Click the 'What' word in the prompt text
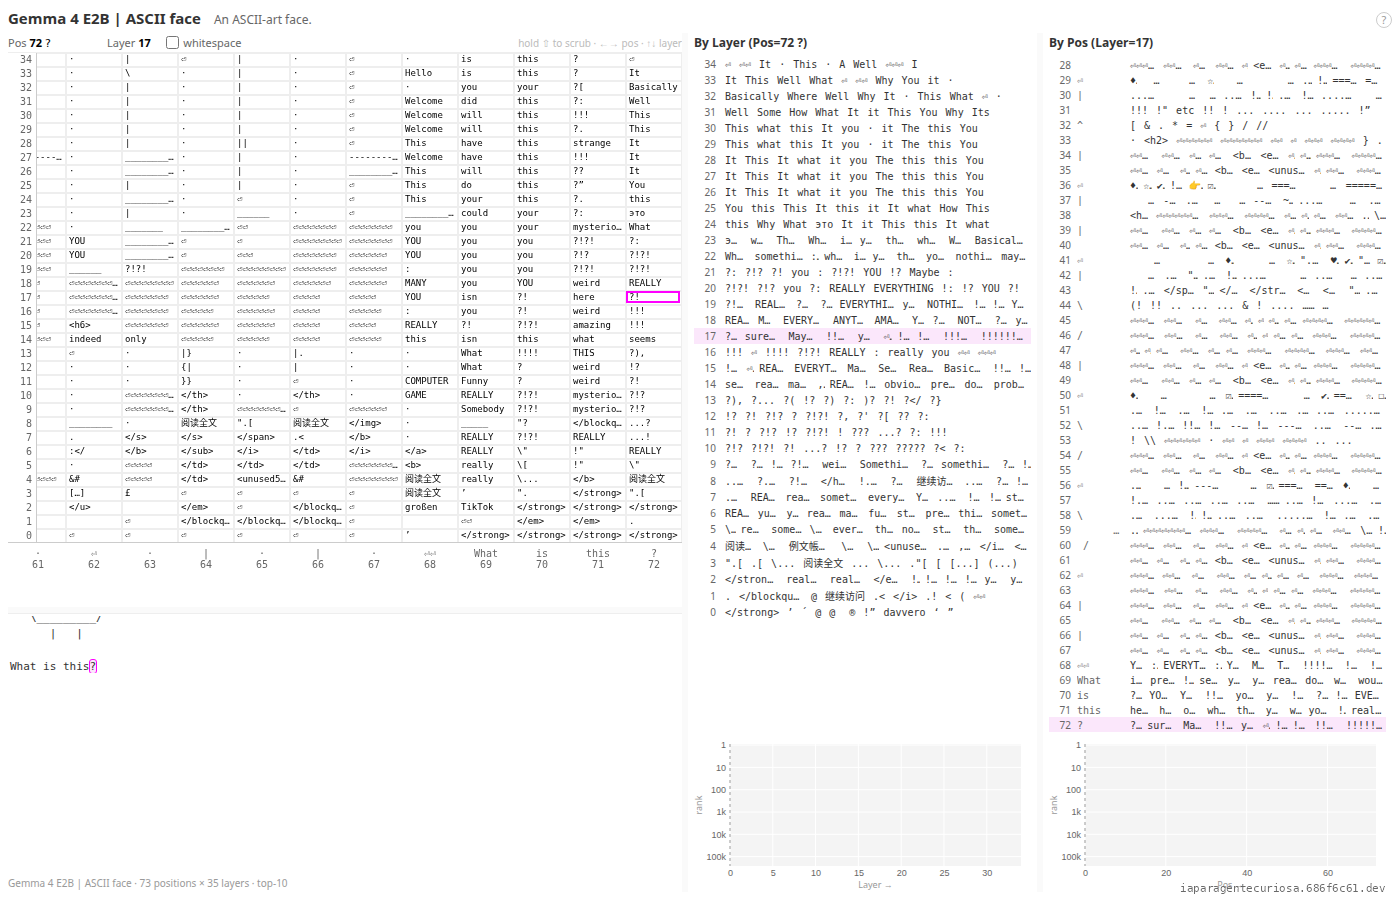 (x=22, y=666)
